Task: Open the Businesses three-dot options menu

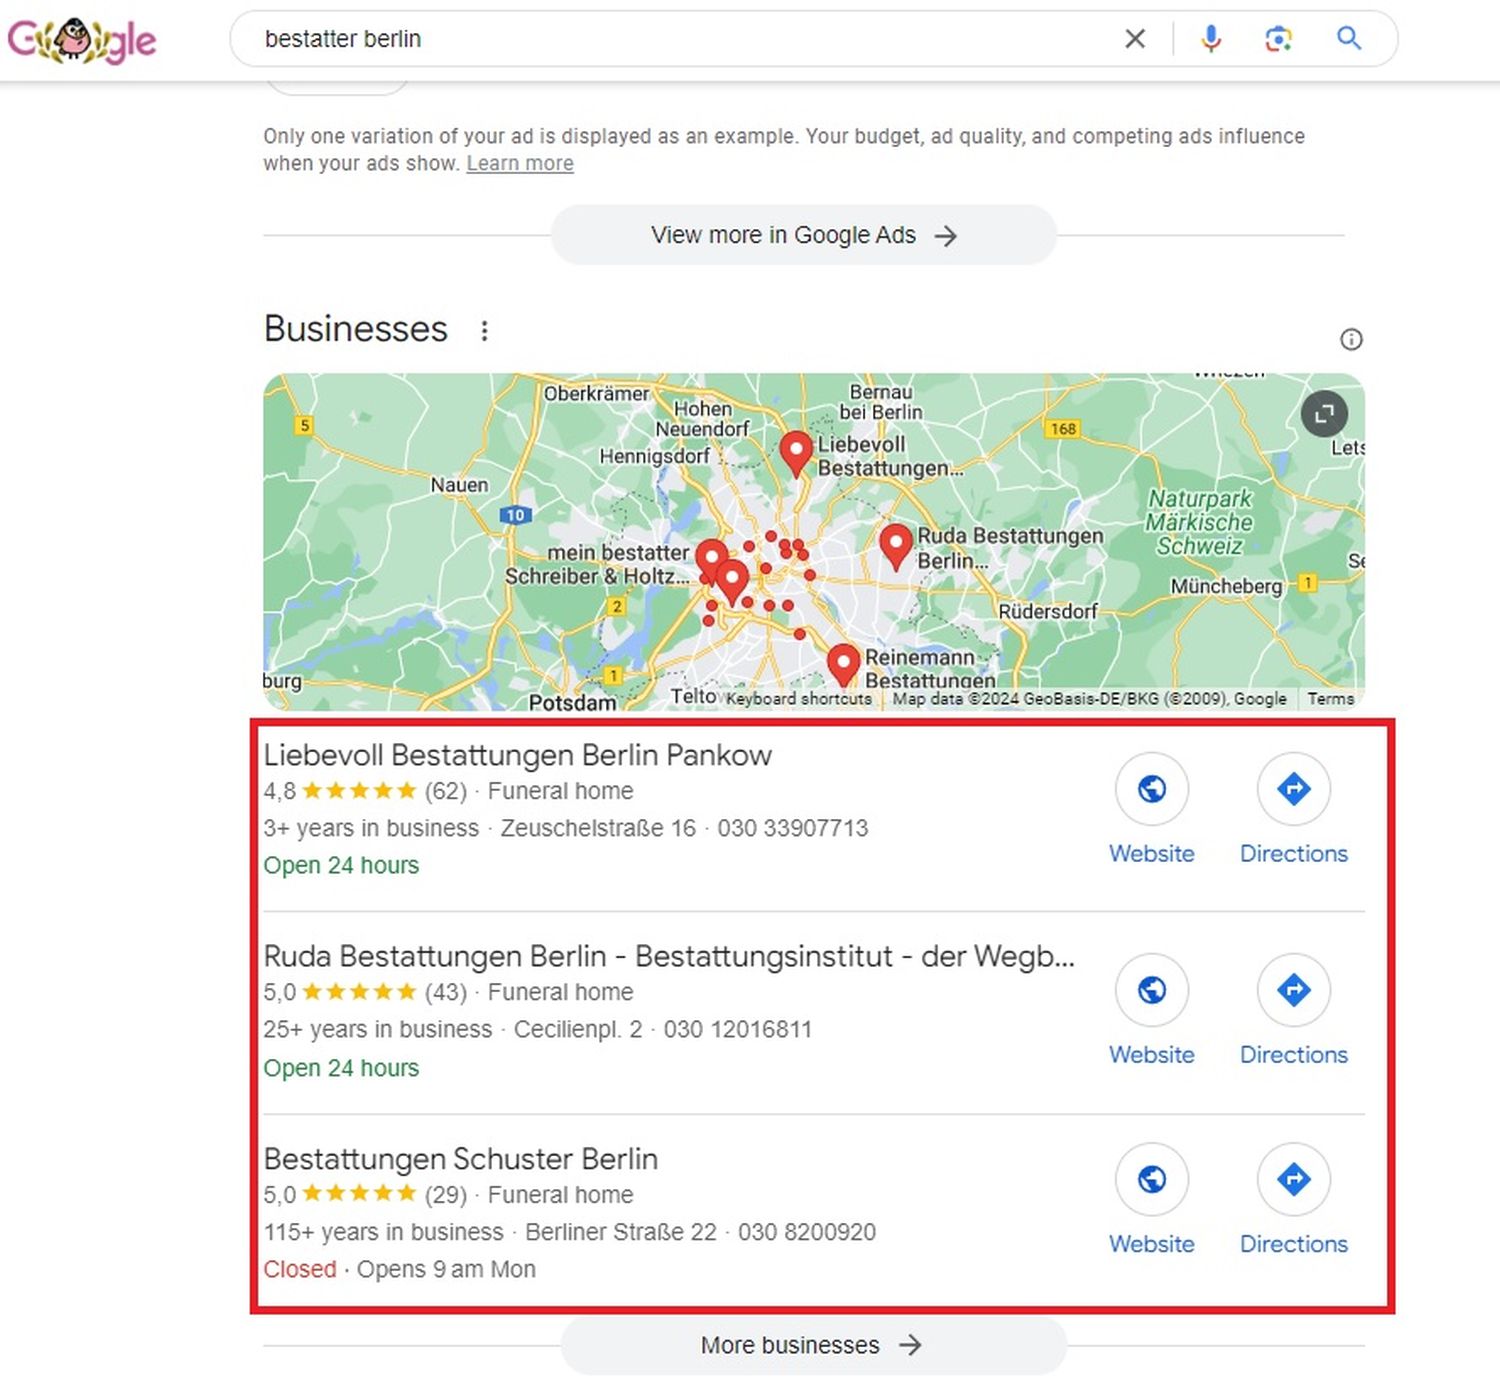Action: tap(484, 331)
